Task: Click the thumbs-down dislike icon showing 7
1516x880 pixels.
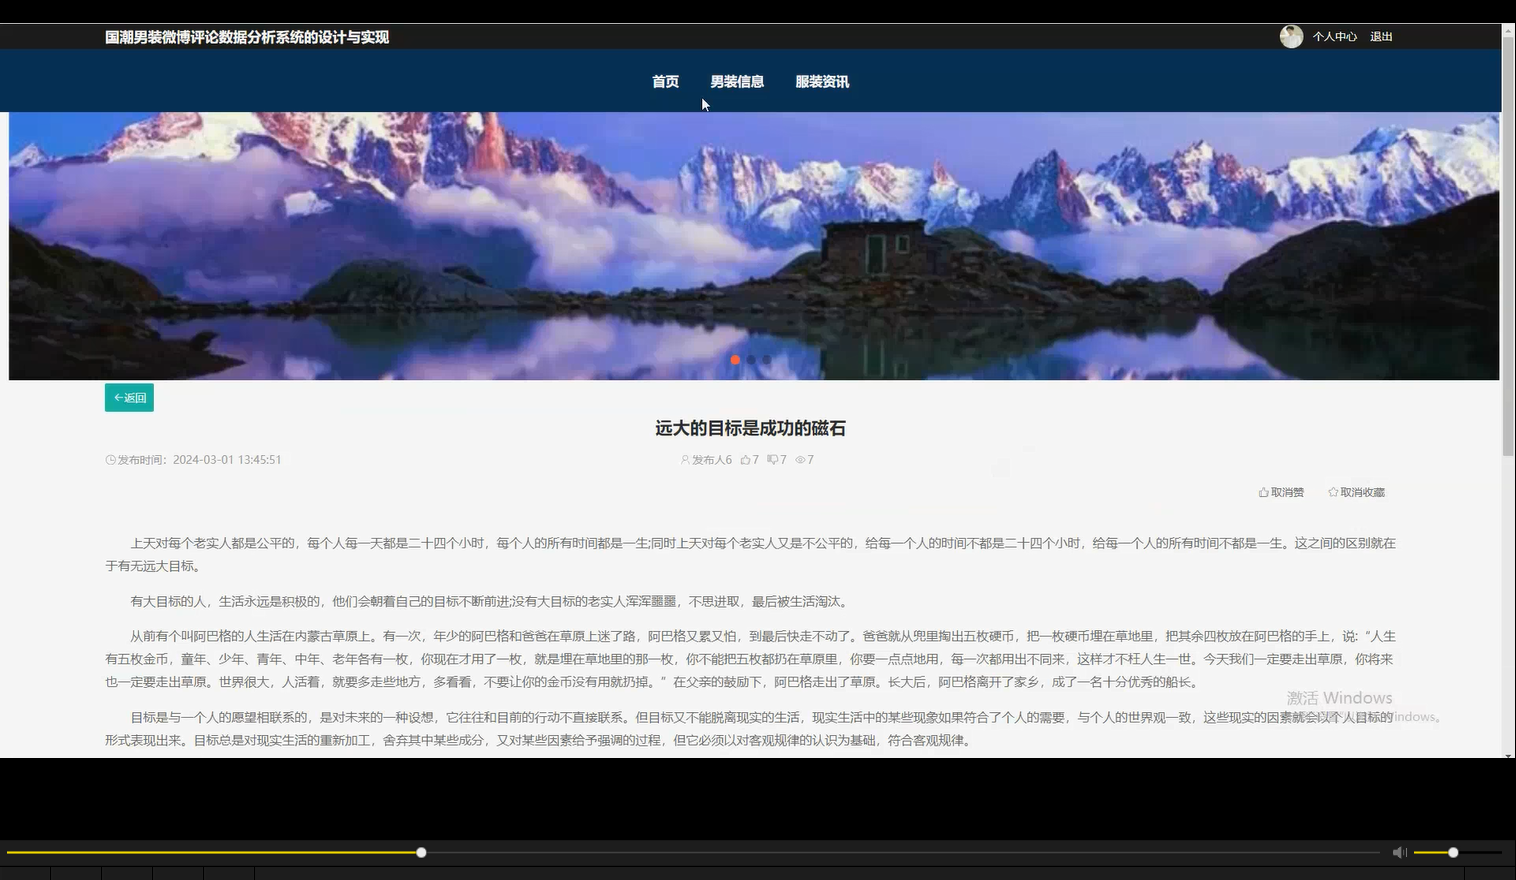Action: [x=770, y=459]
